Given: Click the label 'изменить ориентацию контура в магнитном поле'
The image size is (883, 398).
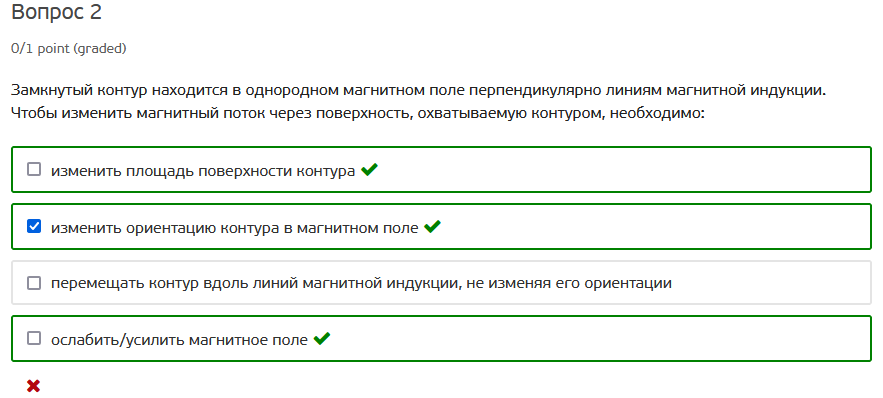Looking at the screenshot, I should click(235, 228).
